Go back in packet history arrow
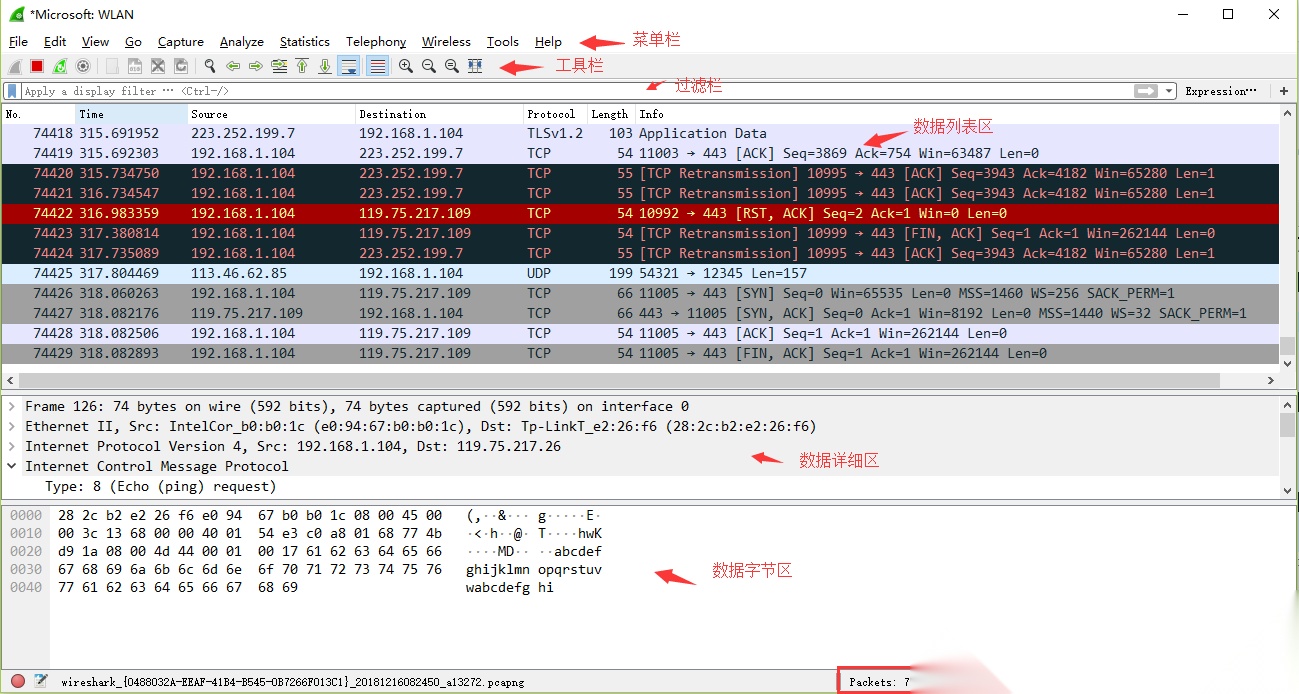The width and height of the screenshot is (1299, 694). click(x=233, y=66)
